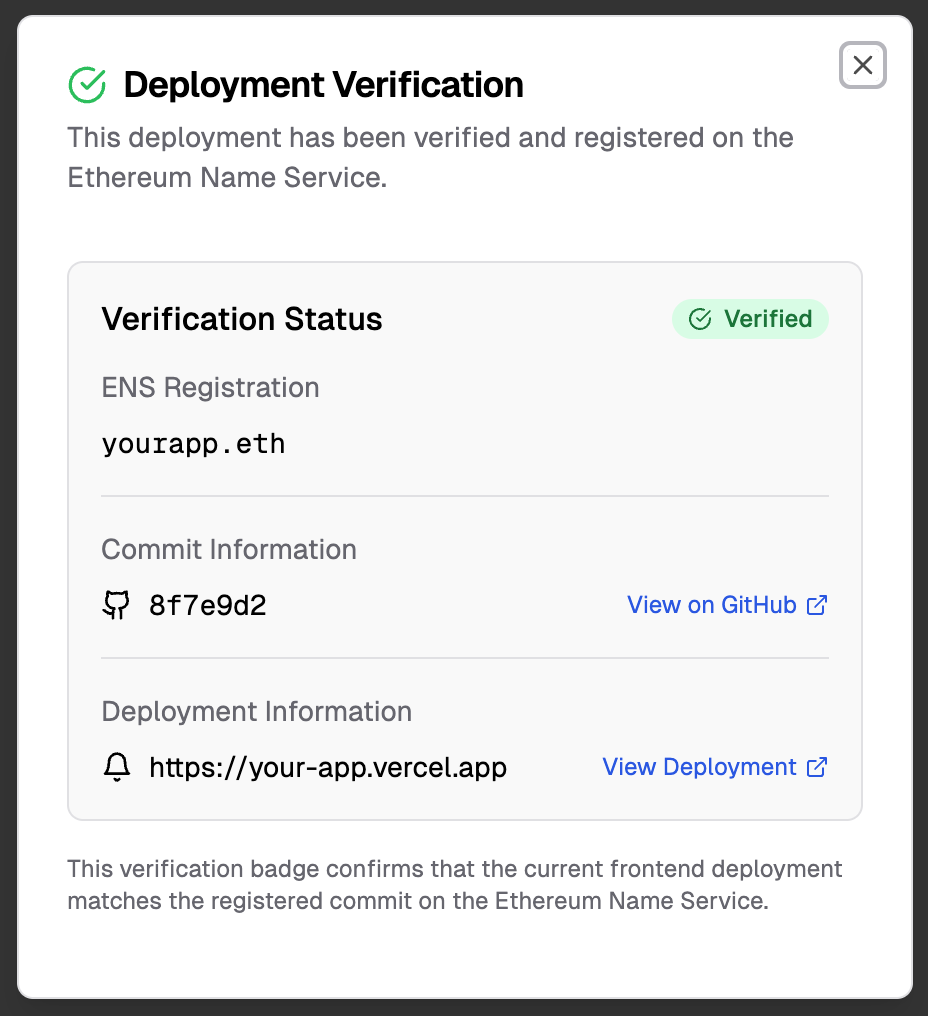This screenshot has height=1016, width=928.
Task: Select the URL https://your-app.vercel.app
Action: tap(328, 767)
